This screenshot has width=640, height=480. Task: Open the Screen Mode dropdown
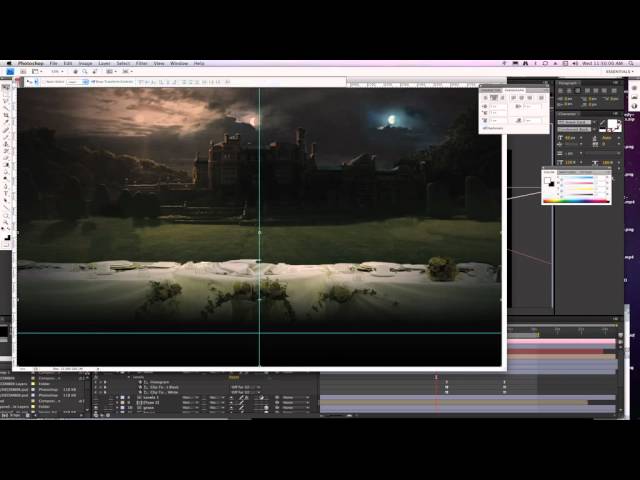127,72
